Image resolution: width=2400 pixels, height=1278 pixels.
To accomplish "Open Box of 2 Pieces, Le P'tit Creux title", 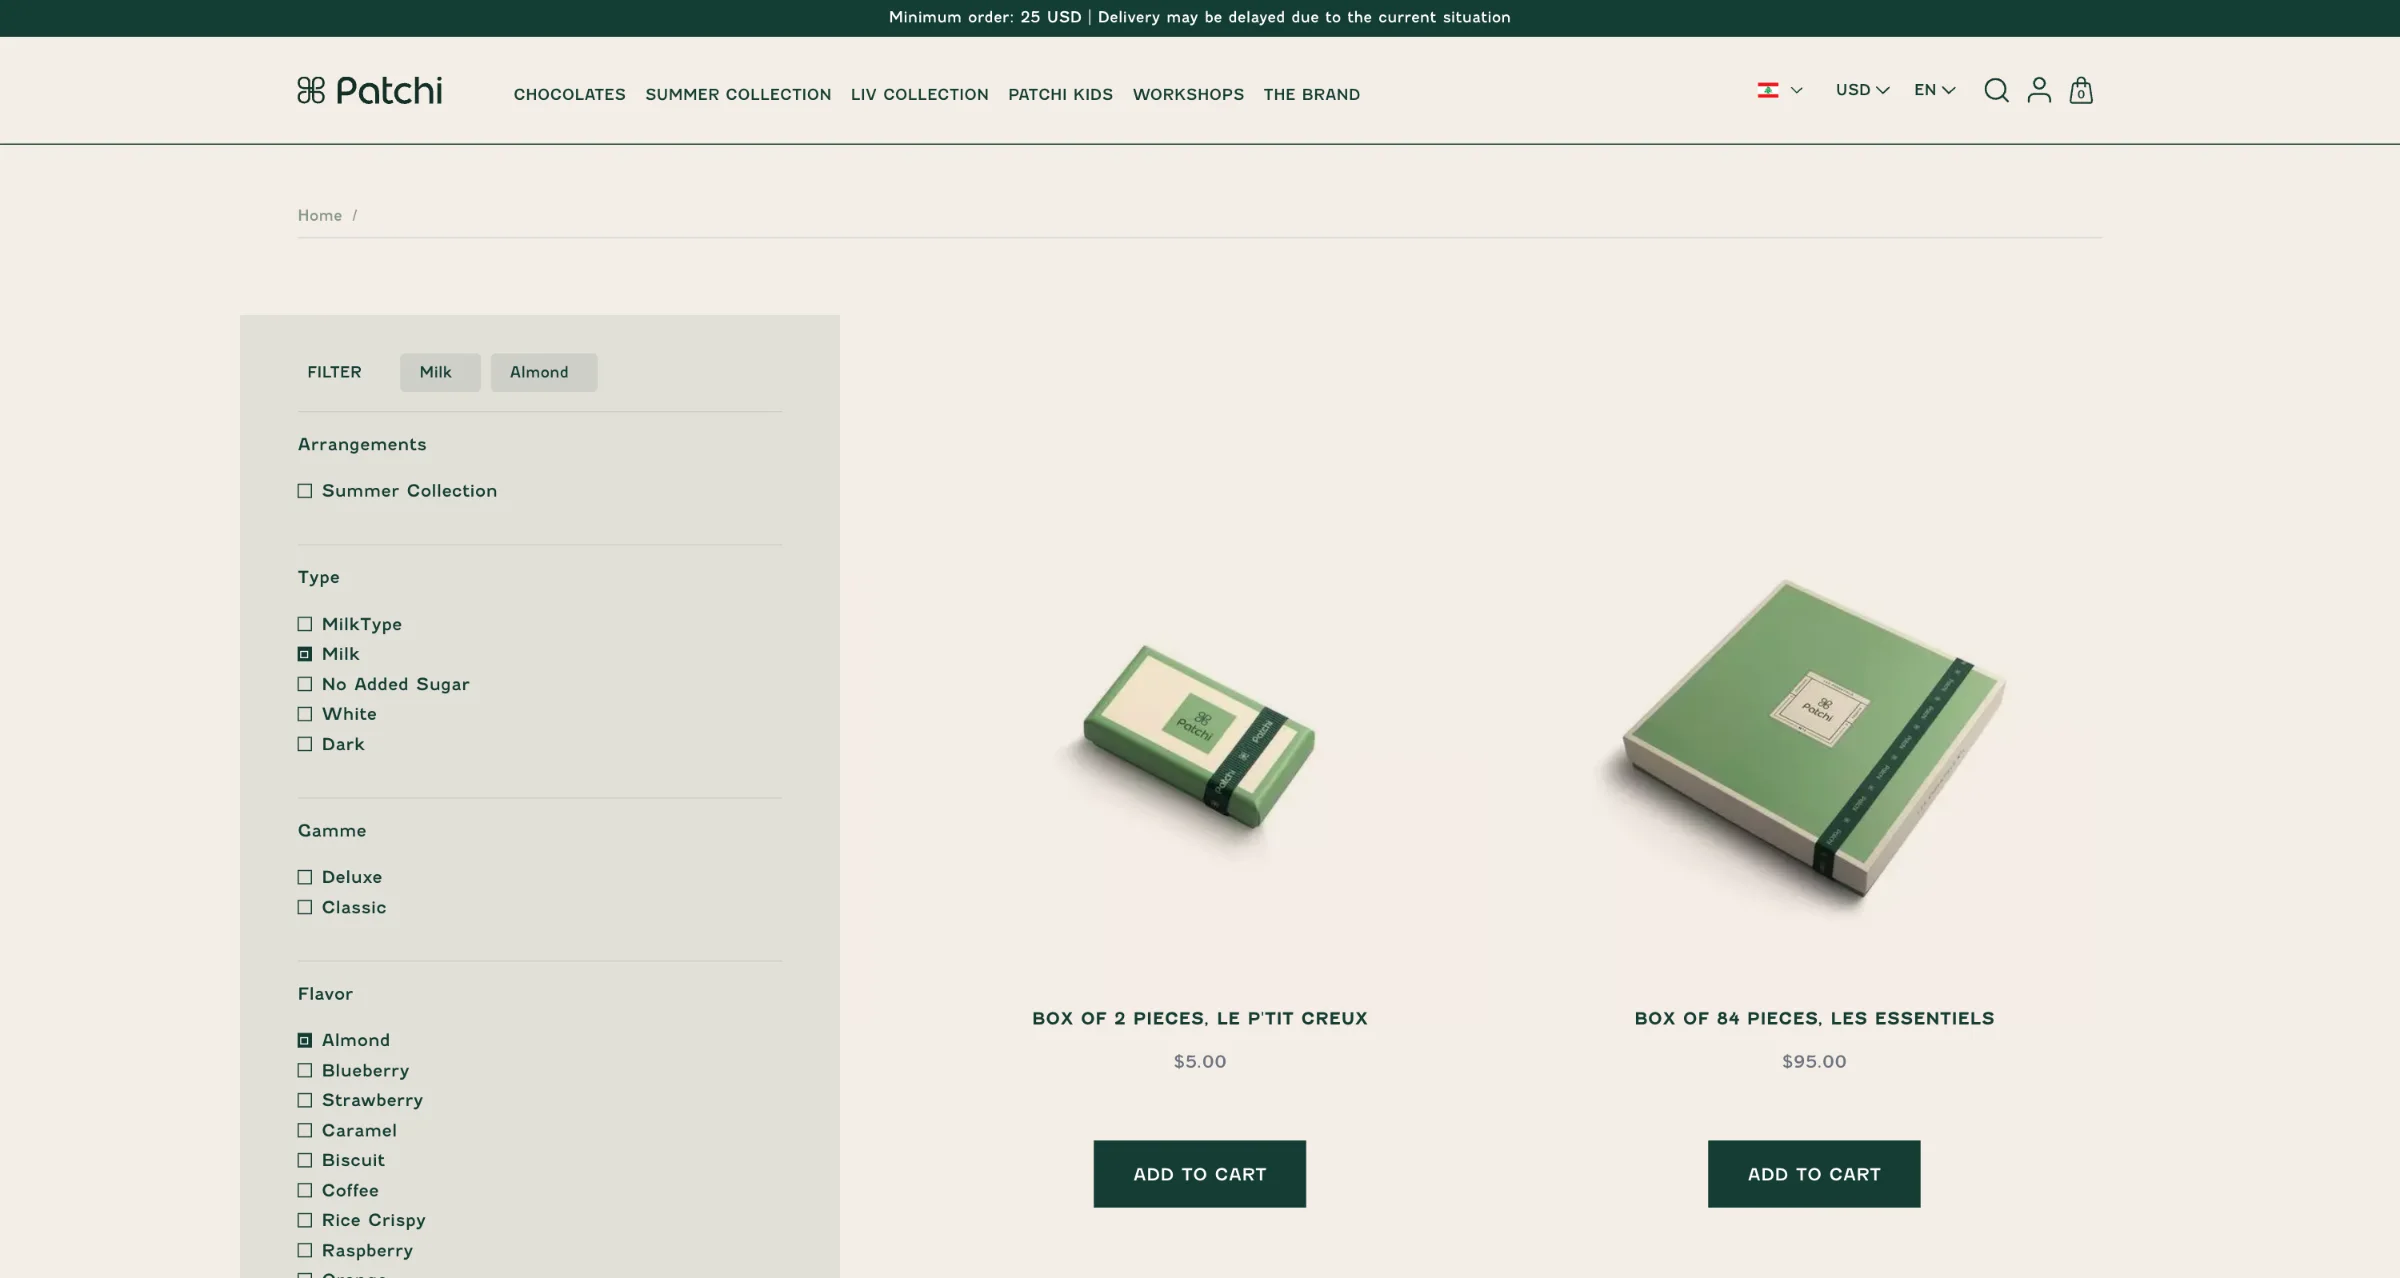I will [x=1199, y=1018].
